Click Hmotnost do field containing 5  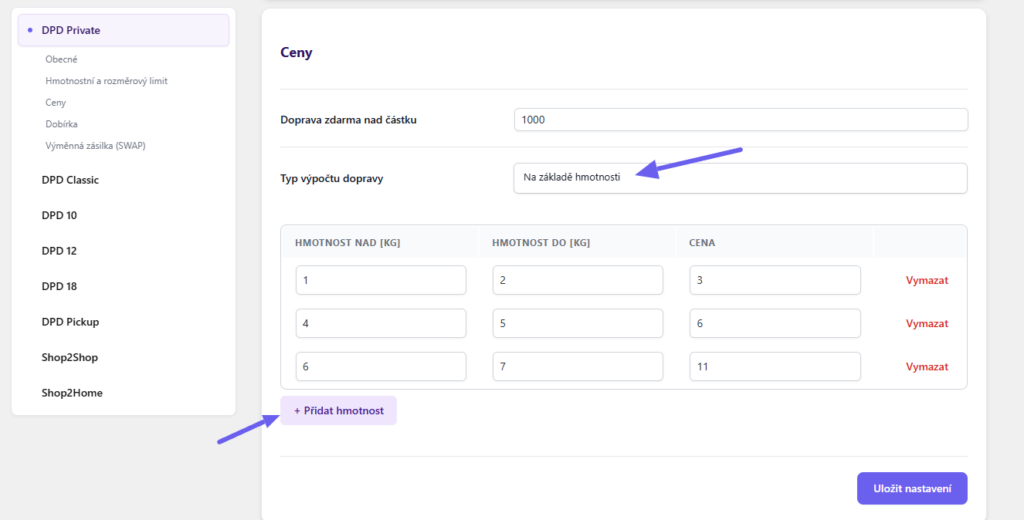(578, 323)
